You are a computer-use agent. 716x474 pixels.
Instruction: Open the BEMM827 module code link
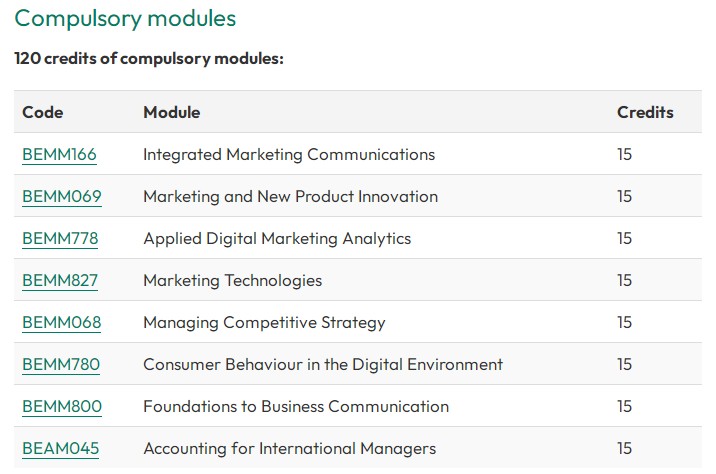(x=60, y=280)
